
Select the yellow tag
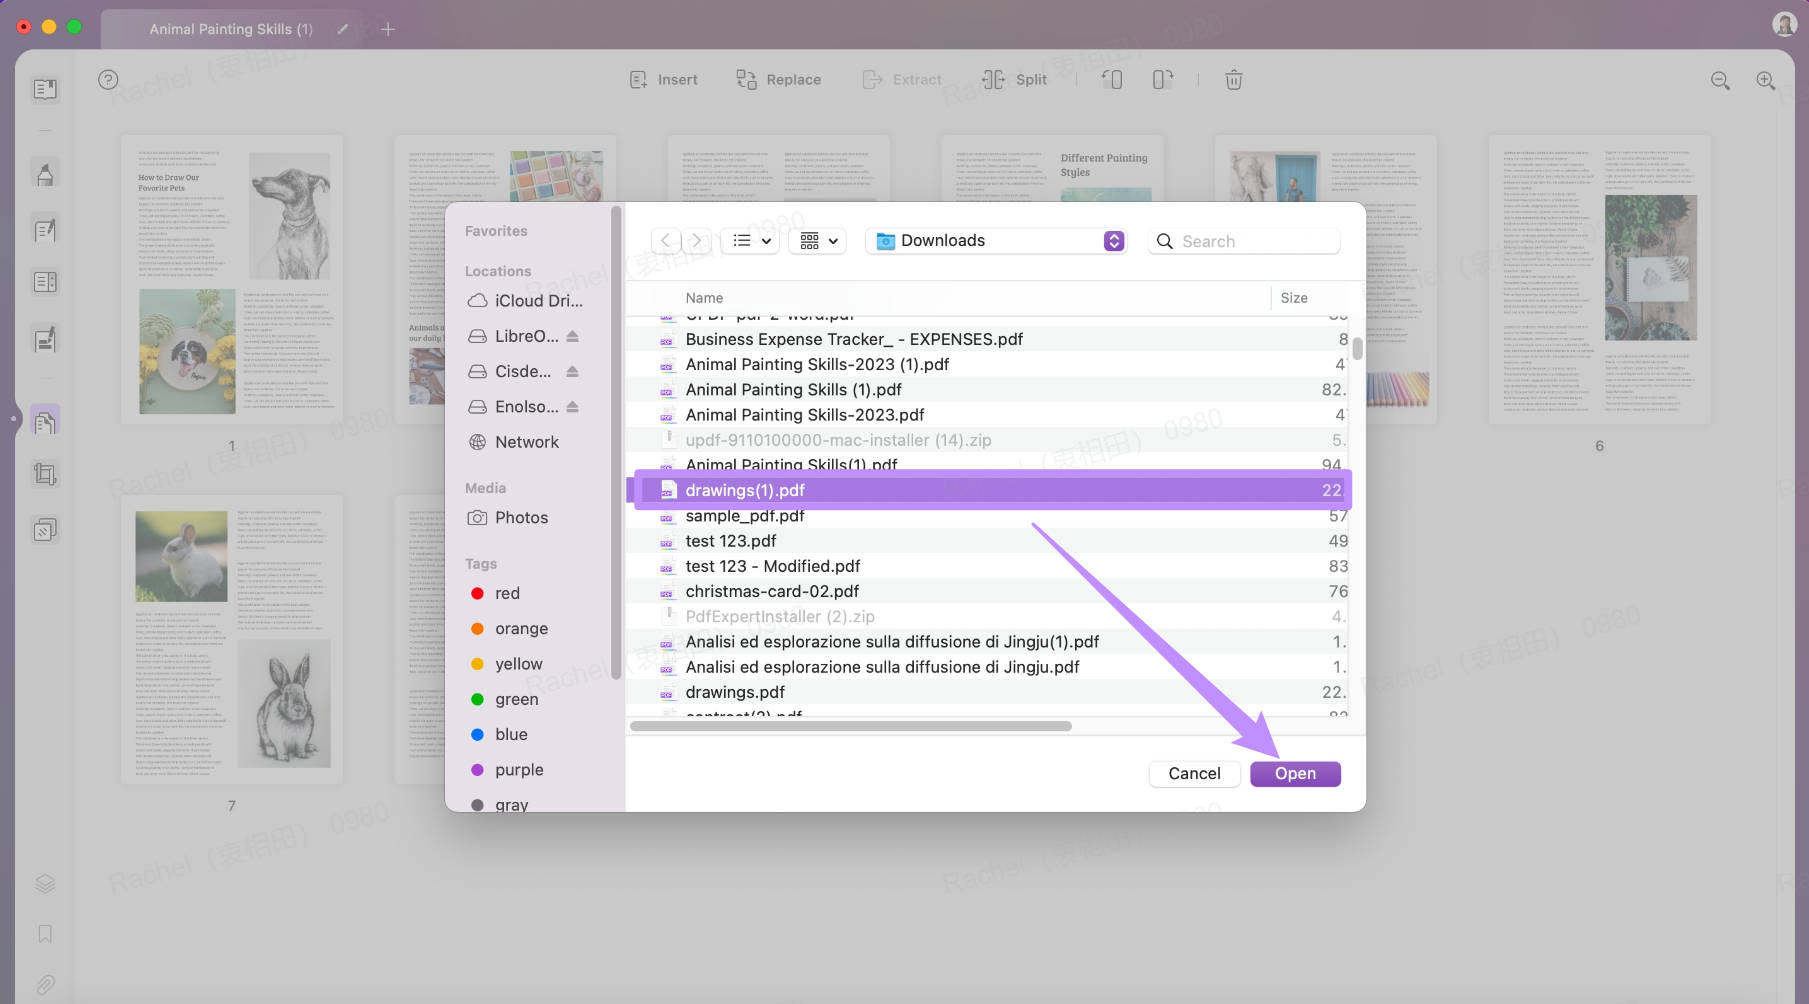[x=506, y=663]
